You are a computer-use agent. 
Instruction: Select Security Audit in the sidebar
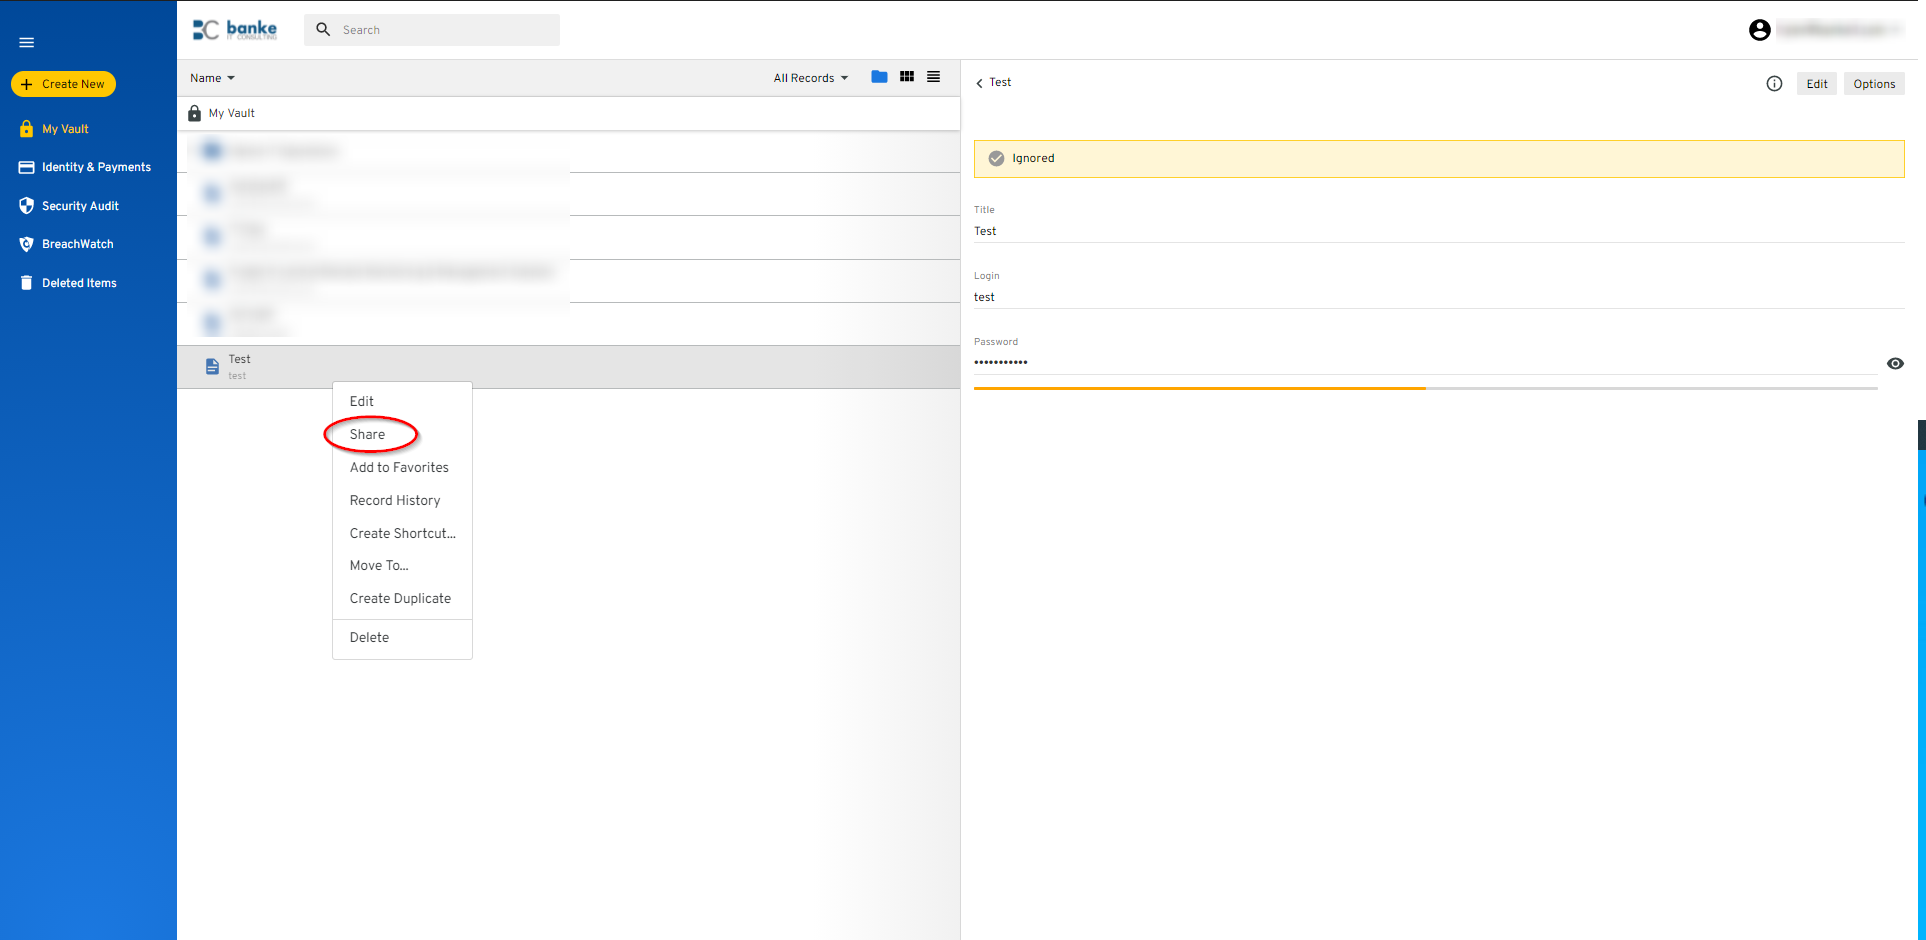pyautogui.click(x=79, y=205)
